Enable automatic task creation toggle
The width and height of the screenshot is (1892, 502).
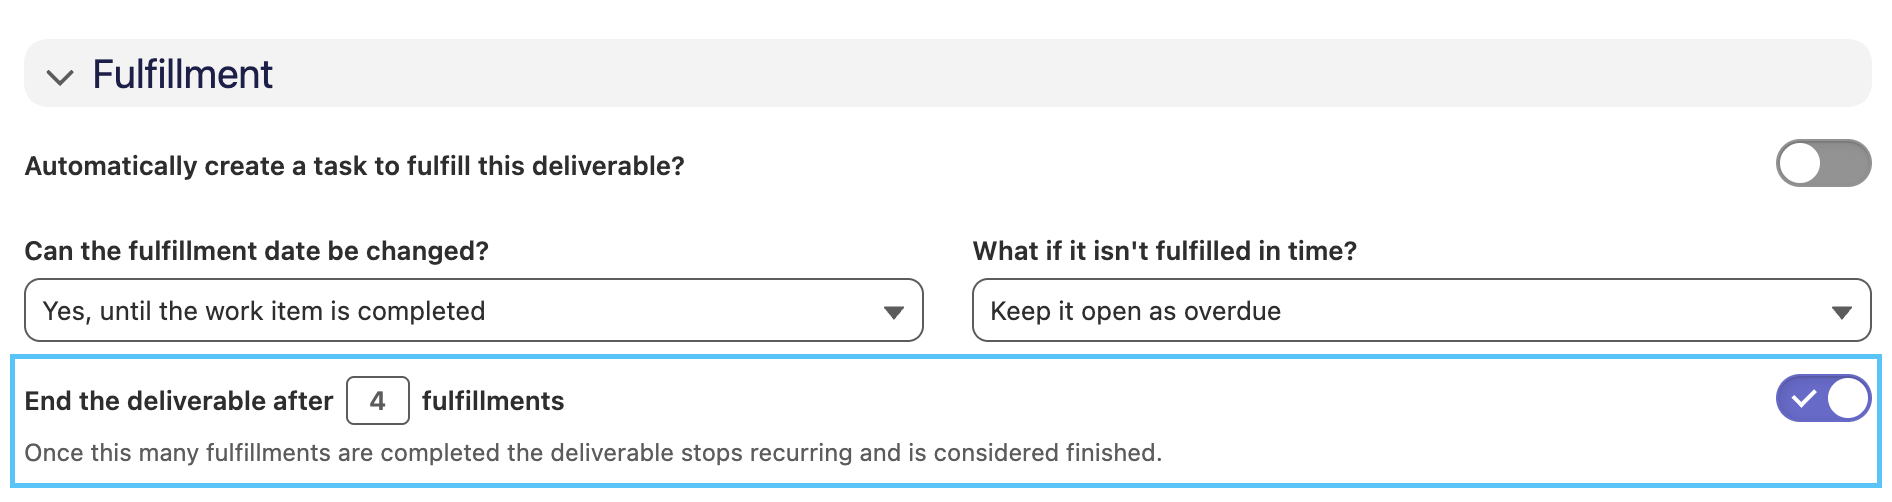[1823, 163]
